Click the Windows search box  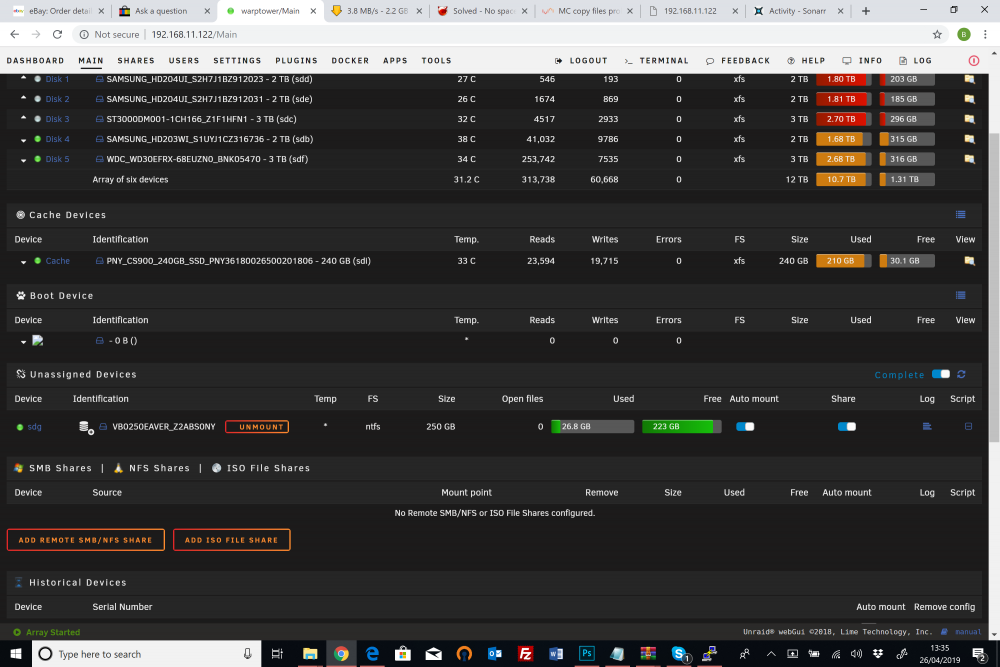(x=147, y=654)
